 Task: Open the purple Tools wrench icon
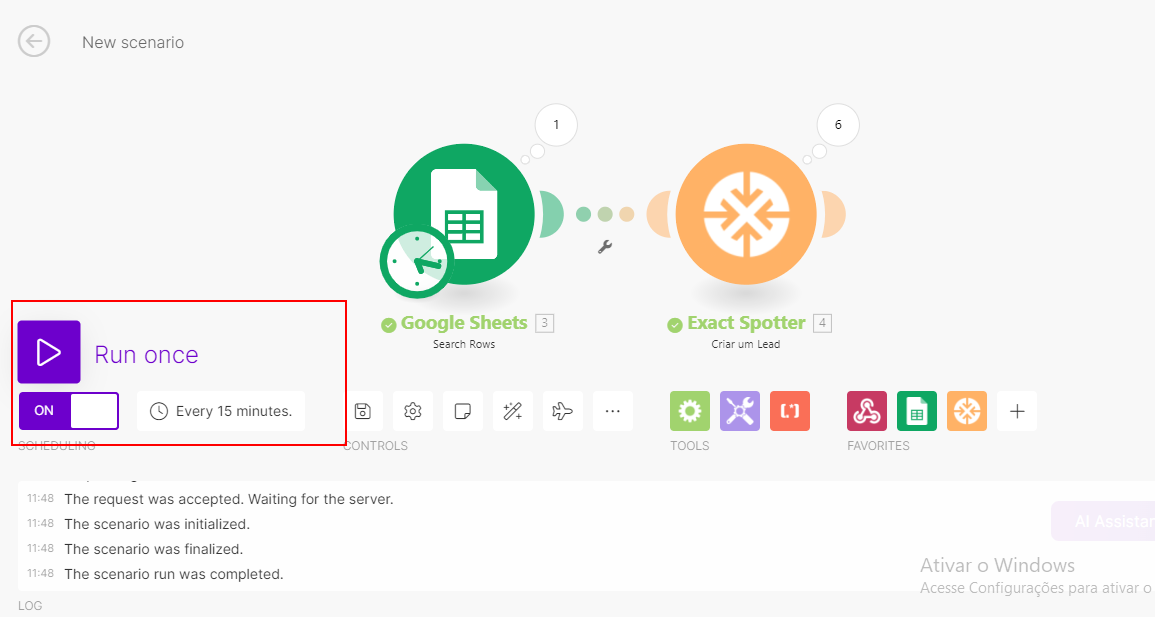(x=740, y=411)
